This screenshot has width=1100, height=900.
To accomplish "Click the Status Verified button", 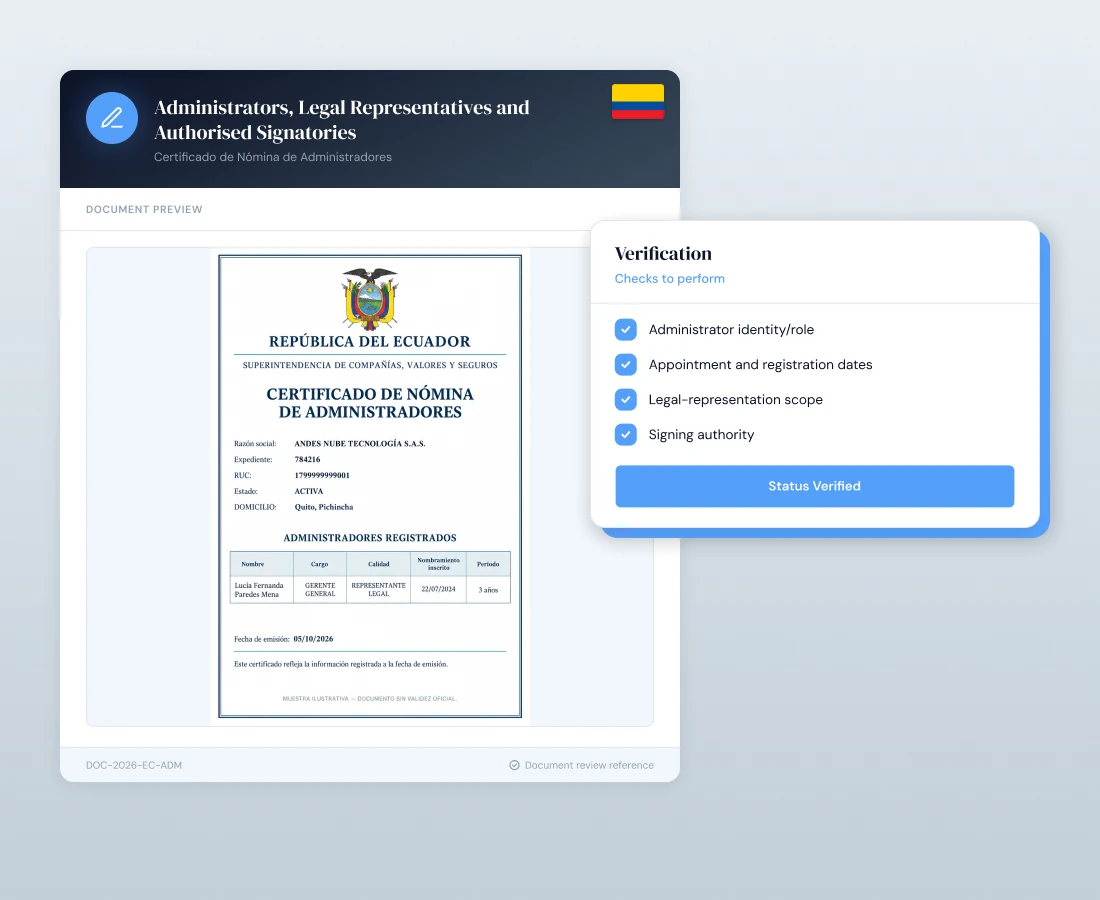I will [x=814, y=486].
